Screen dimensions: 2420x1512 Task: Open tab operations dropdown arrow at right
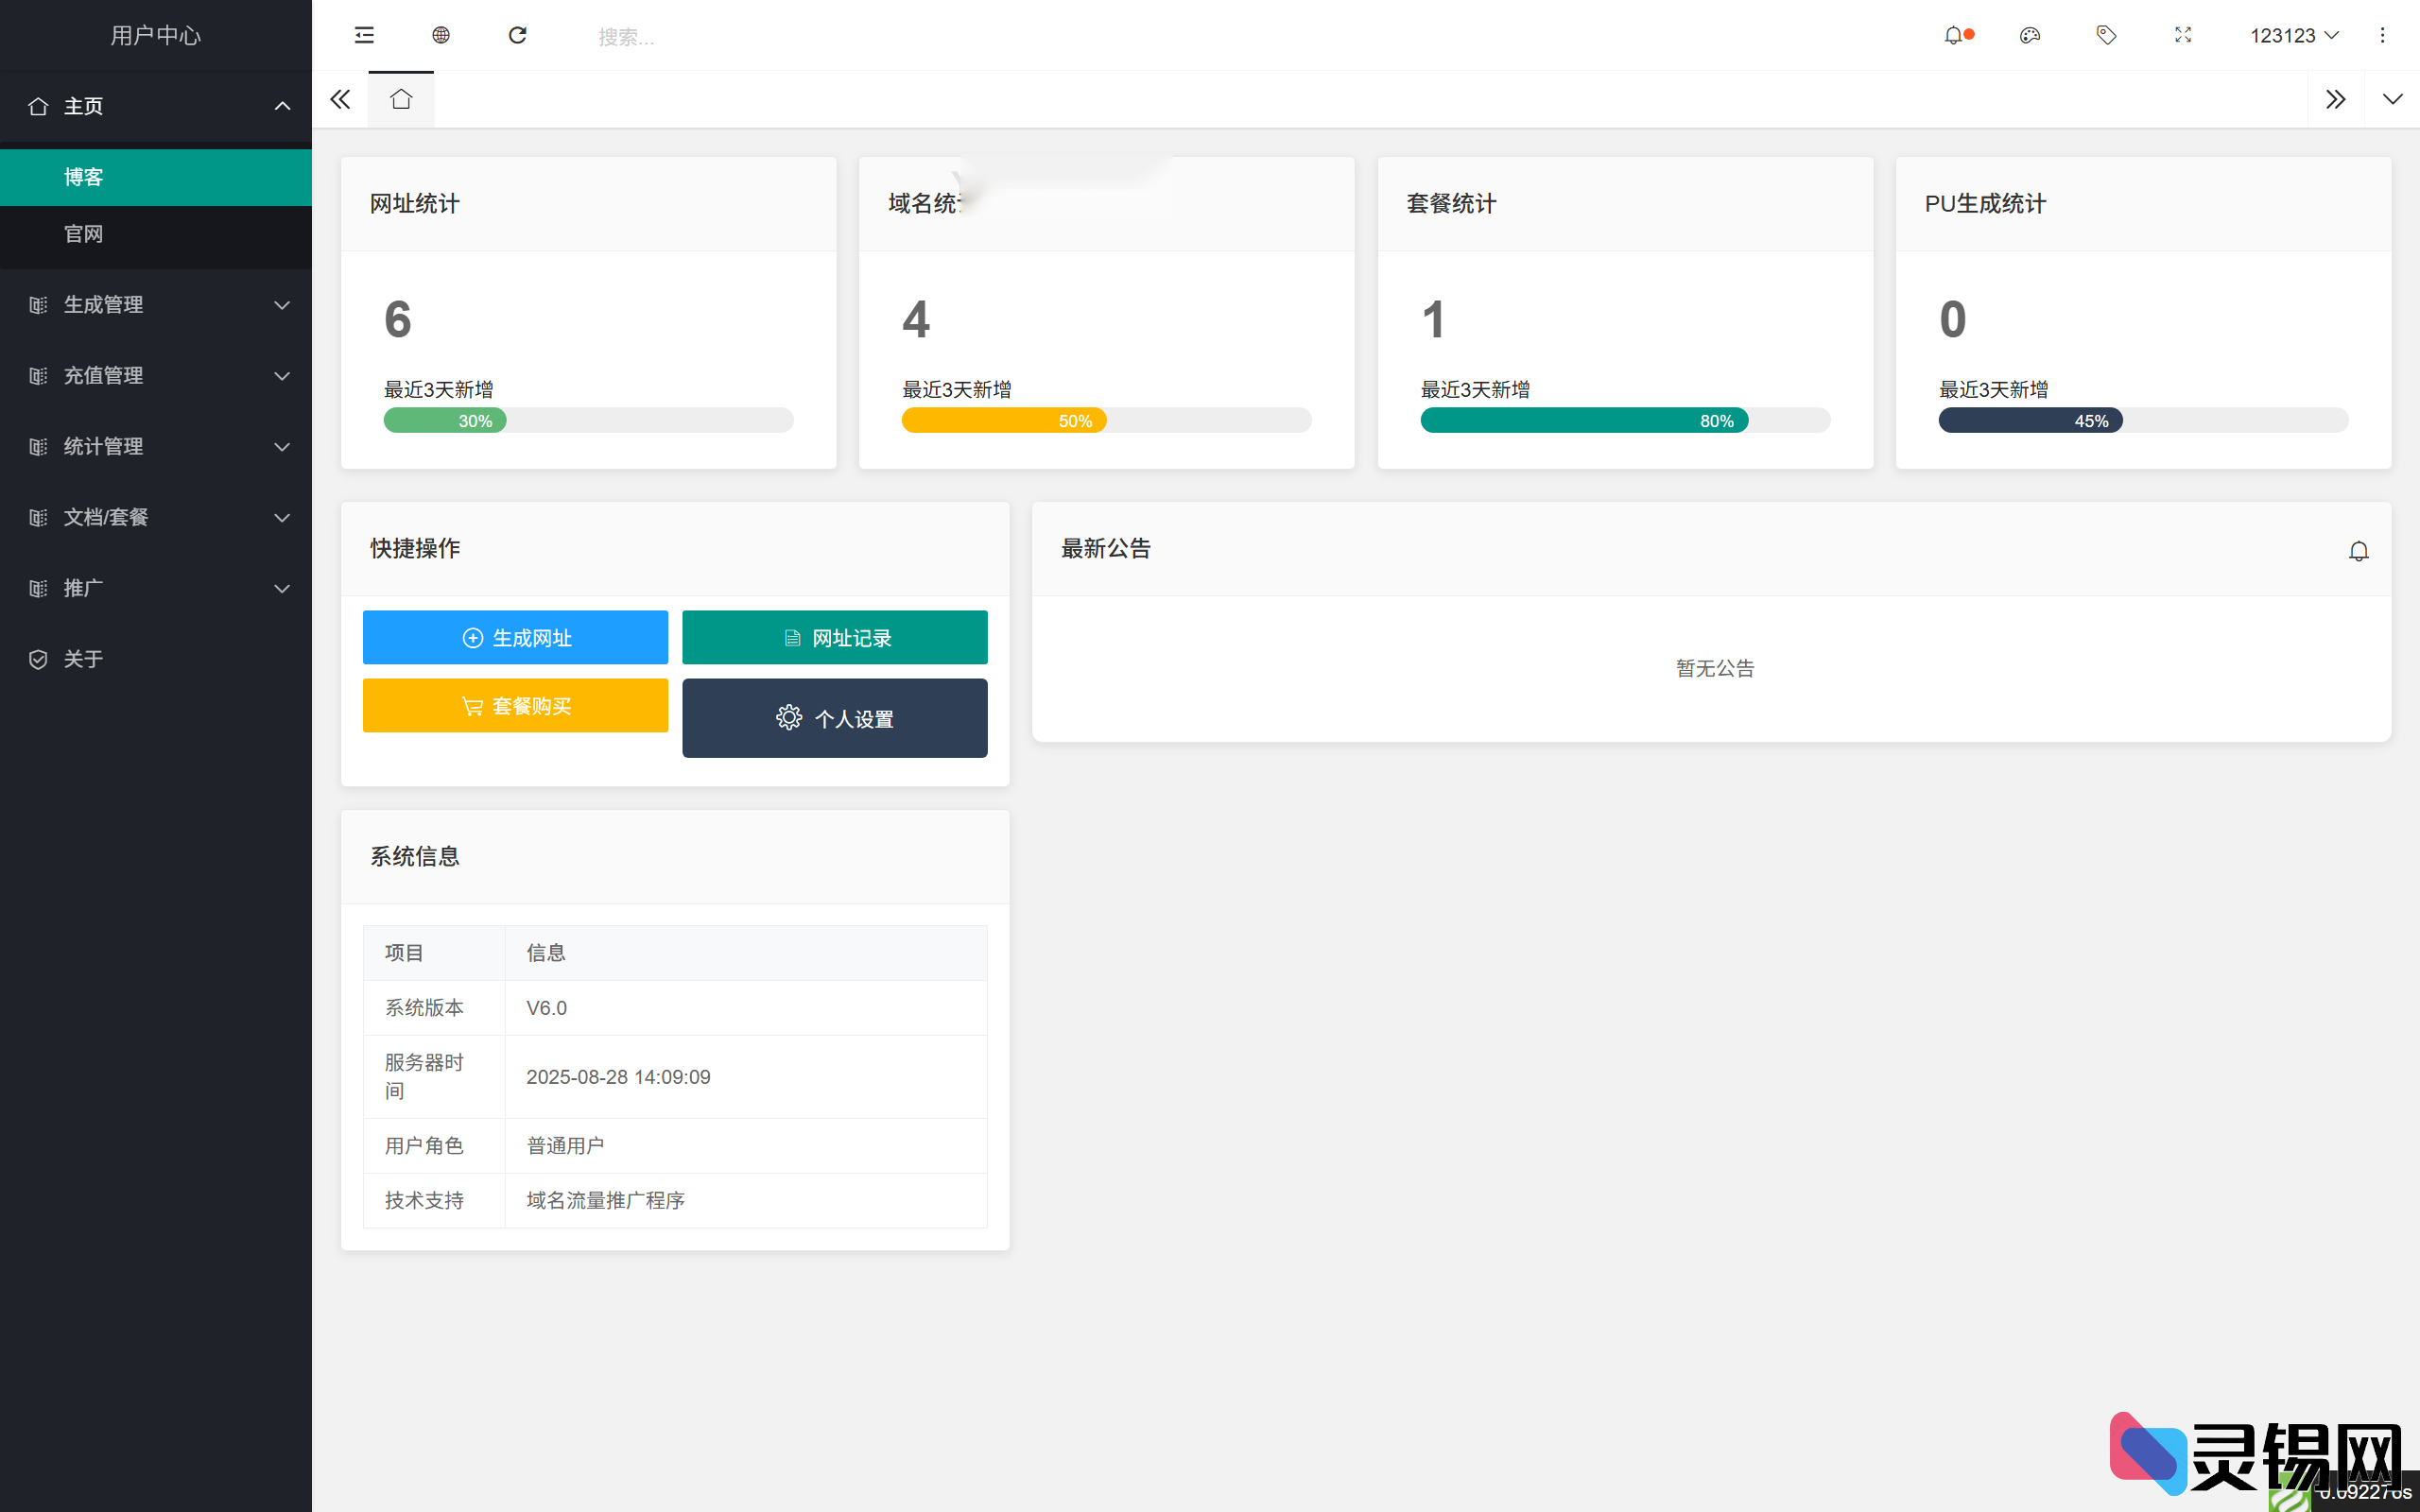pyautogui.click(x=2392, y=99)
